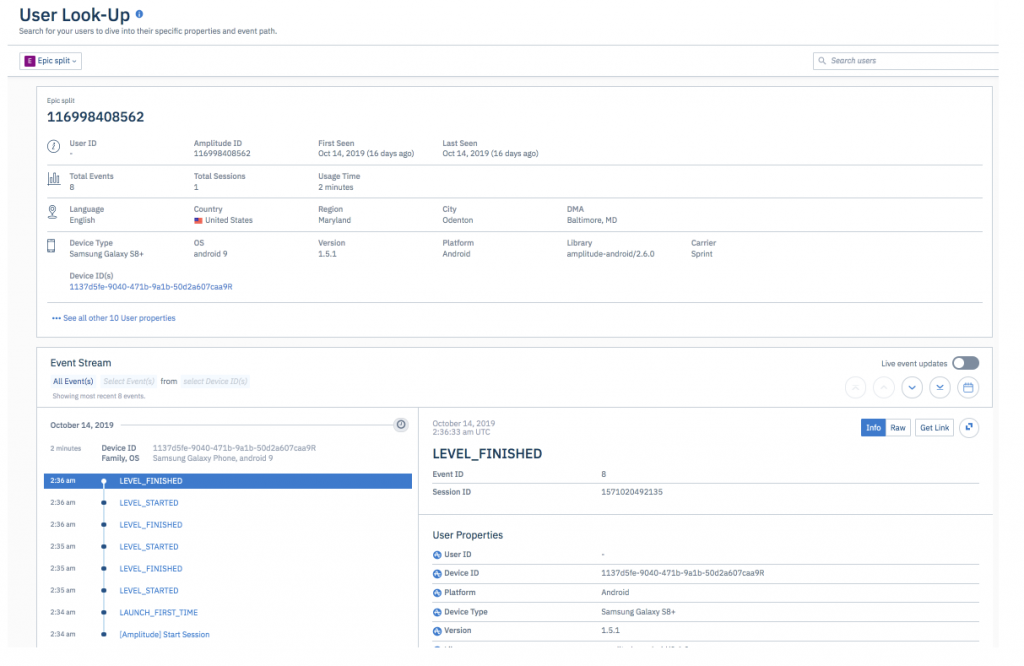Open the Epic split project dropdown
Viewport: 1024px width, 666px height.
click(x=50, y=61)
